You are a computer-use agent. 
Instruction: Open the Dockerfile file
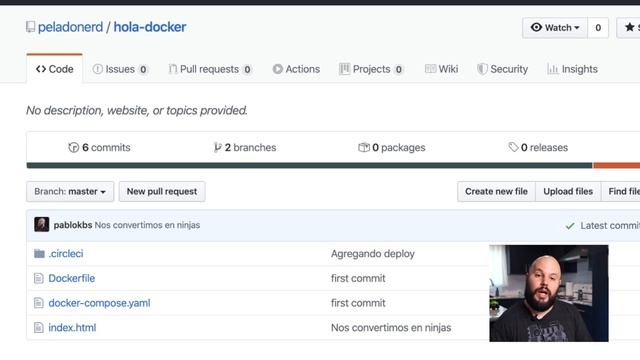[72, 278]
